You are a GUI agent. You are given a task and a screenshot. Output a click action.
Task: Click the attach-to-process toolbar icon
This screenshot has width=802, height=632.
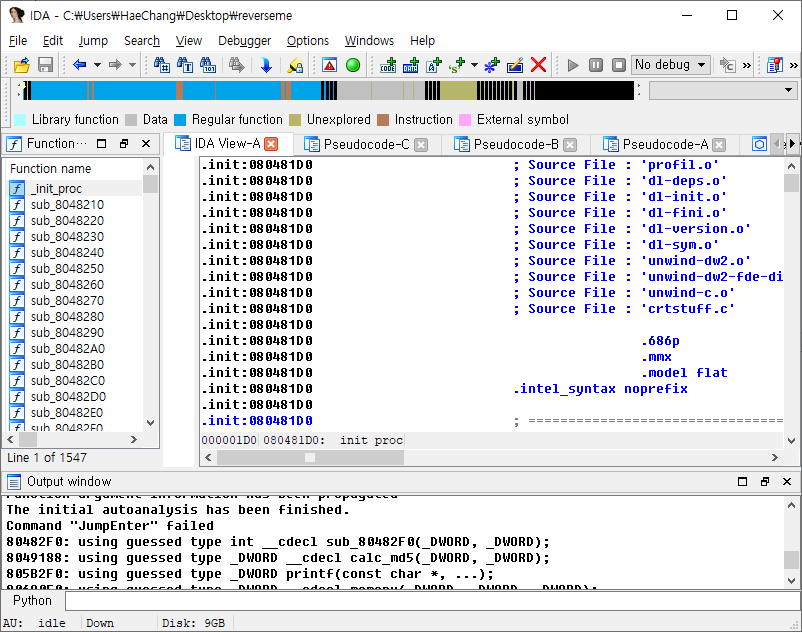[727, 65]
